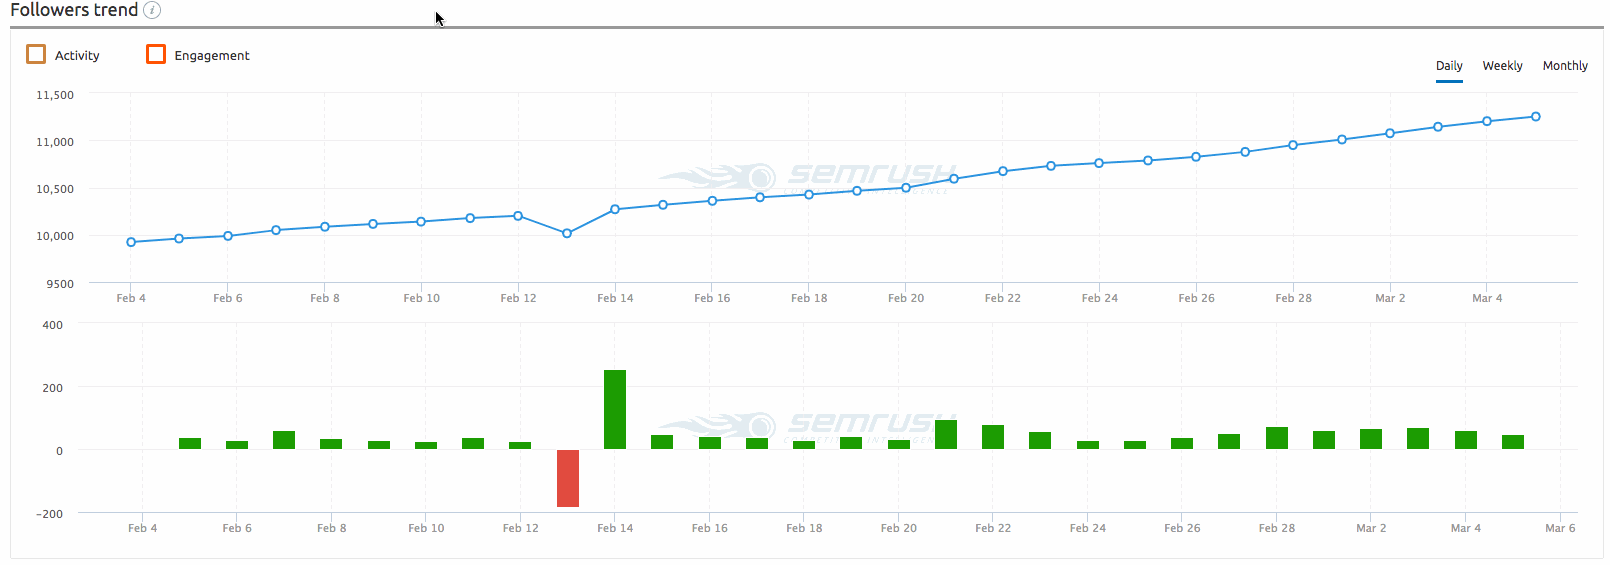1610x565 pixels.
Task: Click the line chart point at Feb 14
Action: (615, 209)
